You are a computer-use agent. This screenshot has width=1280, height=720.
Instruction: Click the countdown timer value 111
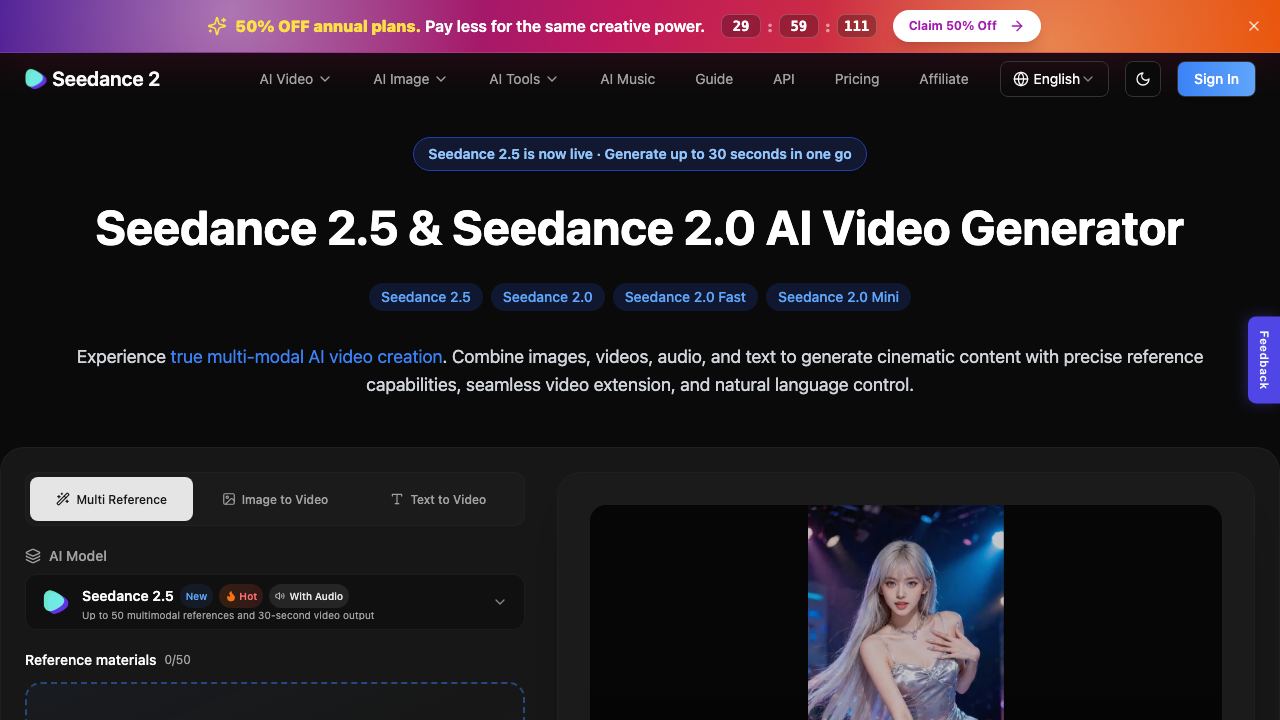(857, 26)
